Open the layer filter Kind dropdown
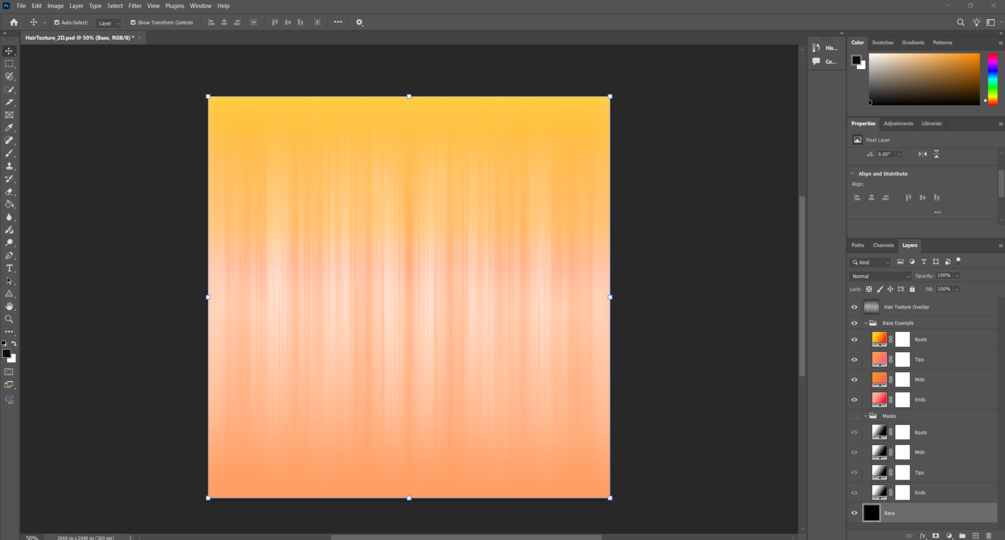Screen dimensions: 1005x540 click(870, 262)
